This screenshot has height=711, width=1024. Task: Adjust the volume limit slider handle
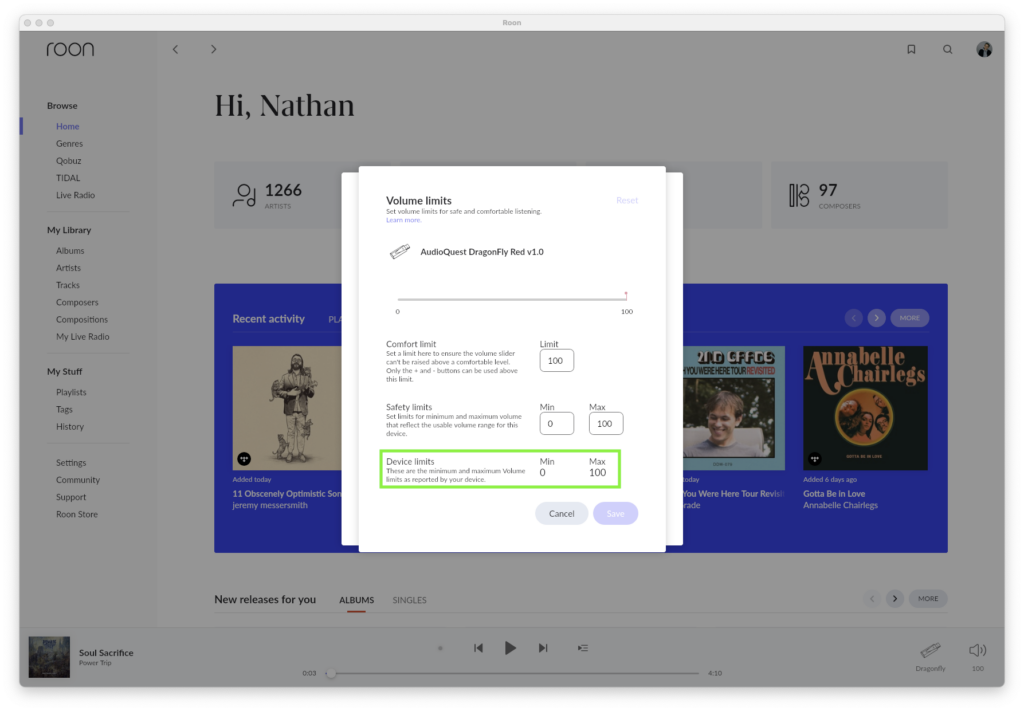click(626, 296)
